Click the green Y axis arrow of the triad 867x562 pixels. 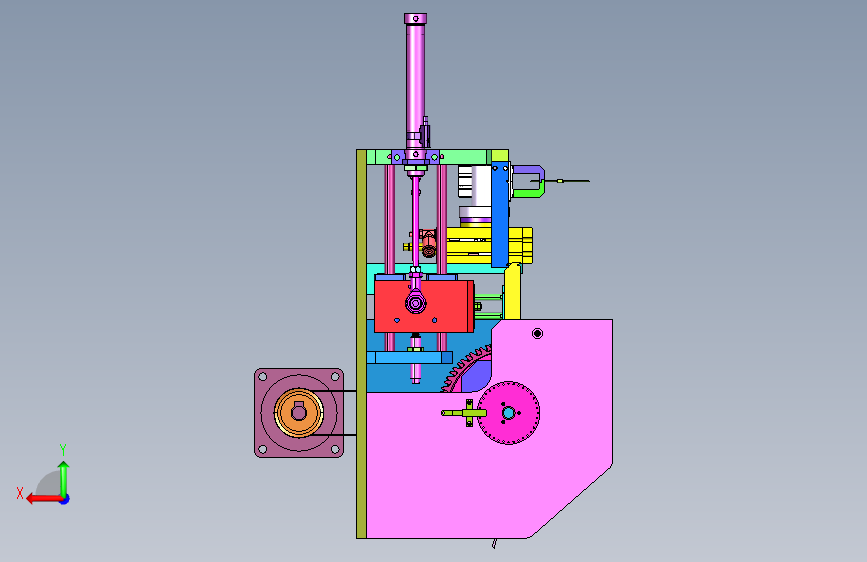click(64, 477)
